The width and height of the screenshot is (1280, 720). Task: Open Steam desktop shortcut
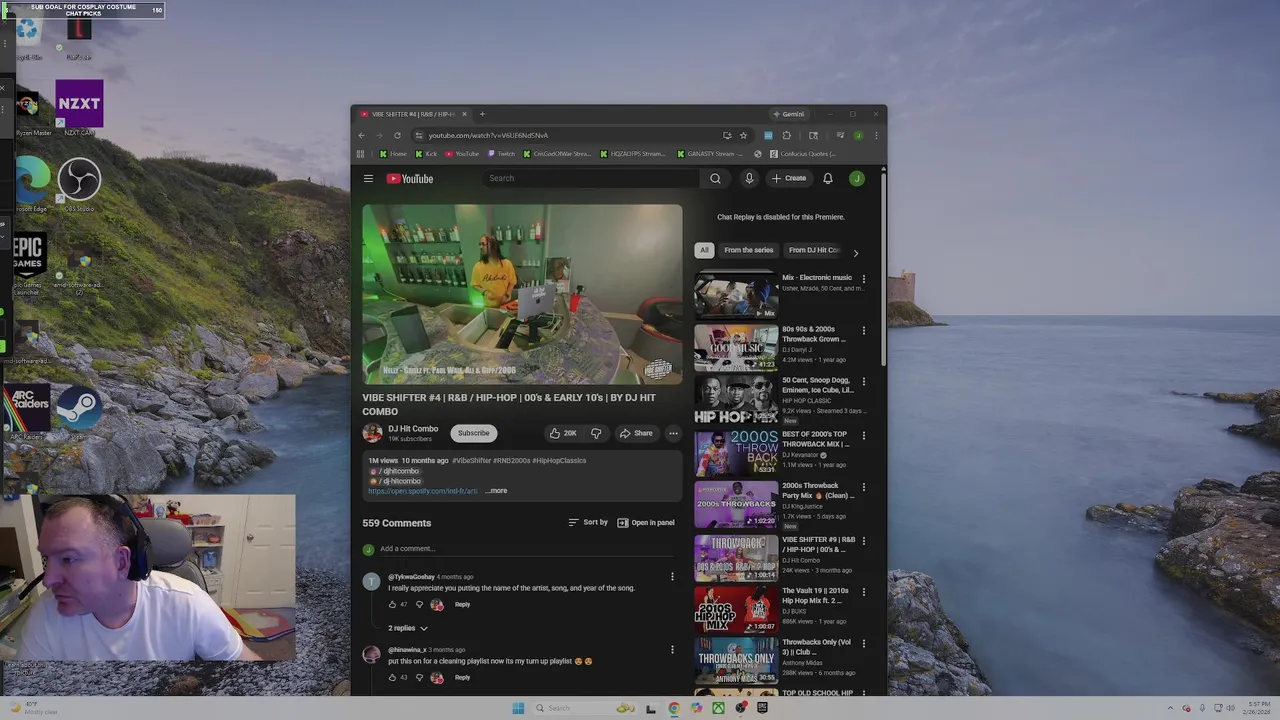coord(79,413)
